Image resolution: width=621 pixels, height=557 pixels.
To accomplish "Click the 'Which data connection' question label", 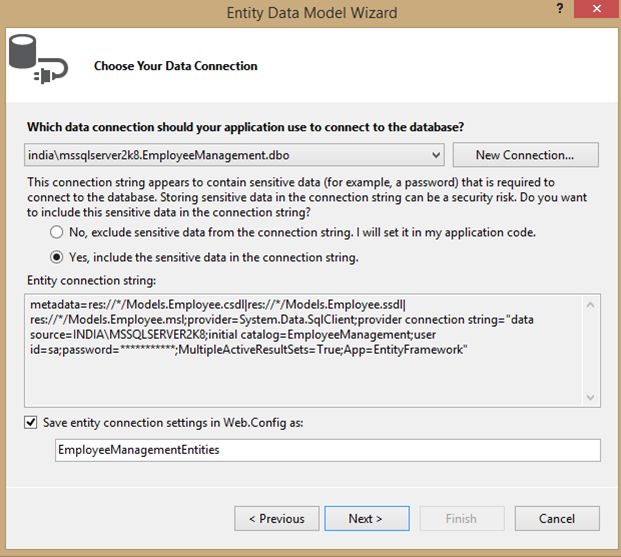I will coord(245,127).
